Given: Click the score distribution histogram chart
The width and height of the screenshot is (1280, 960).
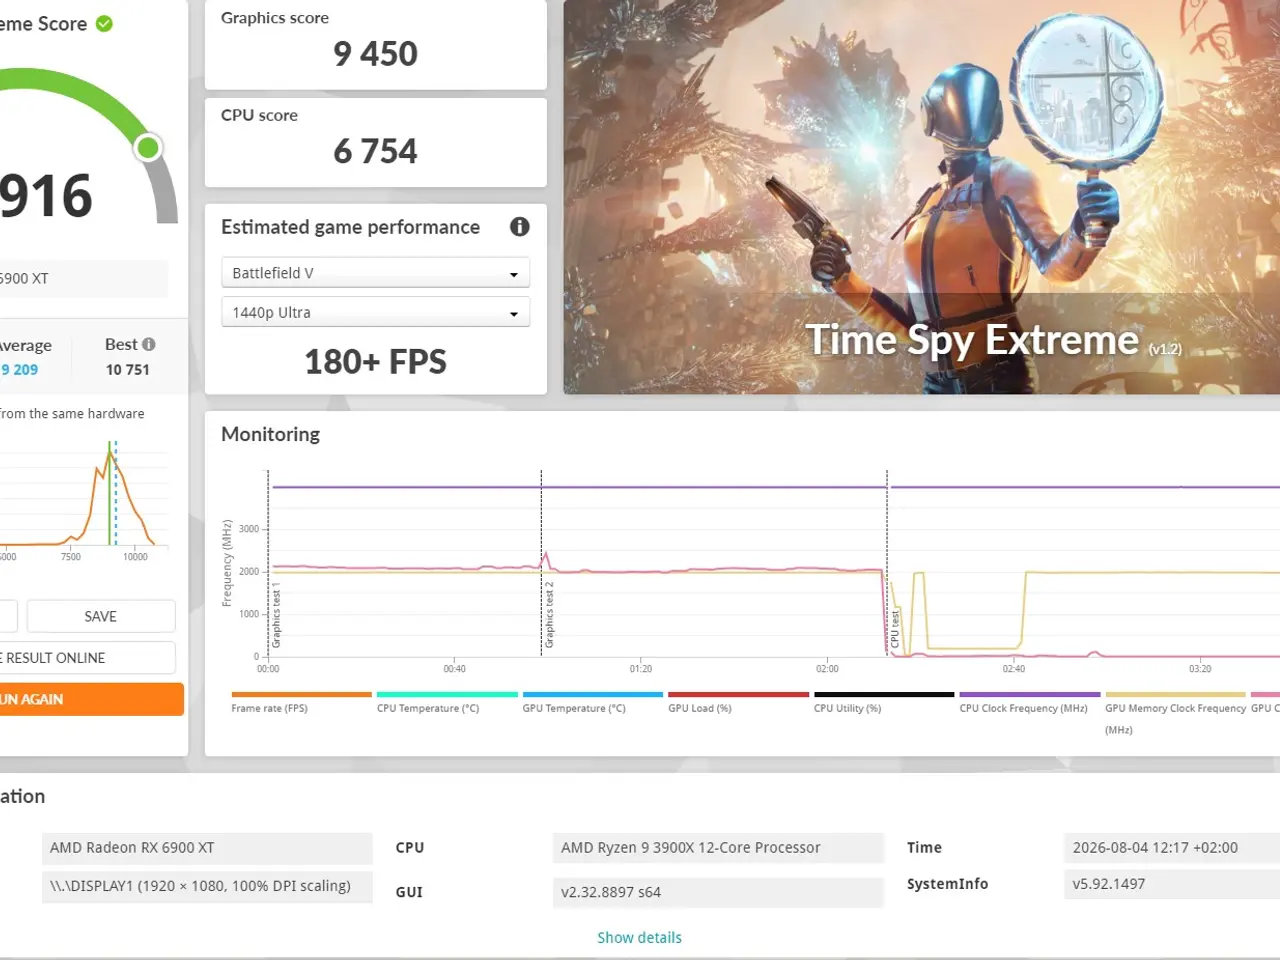Looking at the screenshot, I should tap(84, 497).
